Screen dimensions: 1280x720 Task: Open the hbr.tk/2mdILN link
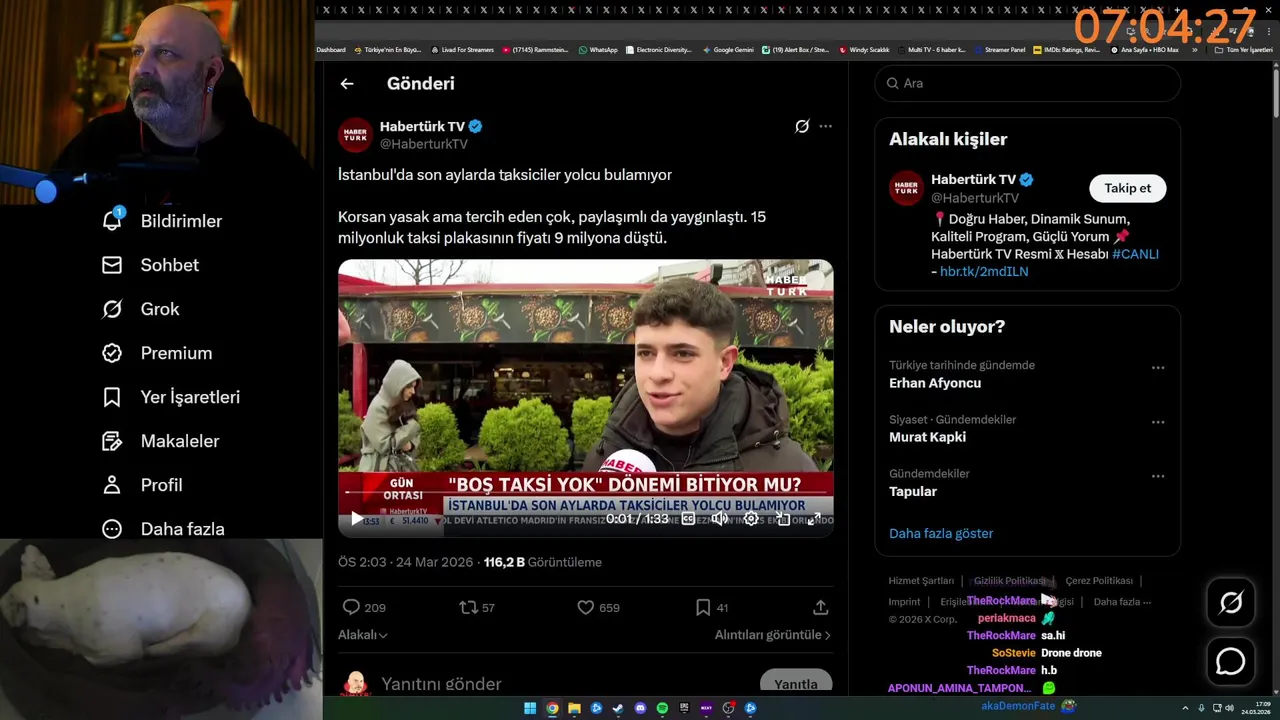(984, 271)
